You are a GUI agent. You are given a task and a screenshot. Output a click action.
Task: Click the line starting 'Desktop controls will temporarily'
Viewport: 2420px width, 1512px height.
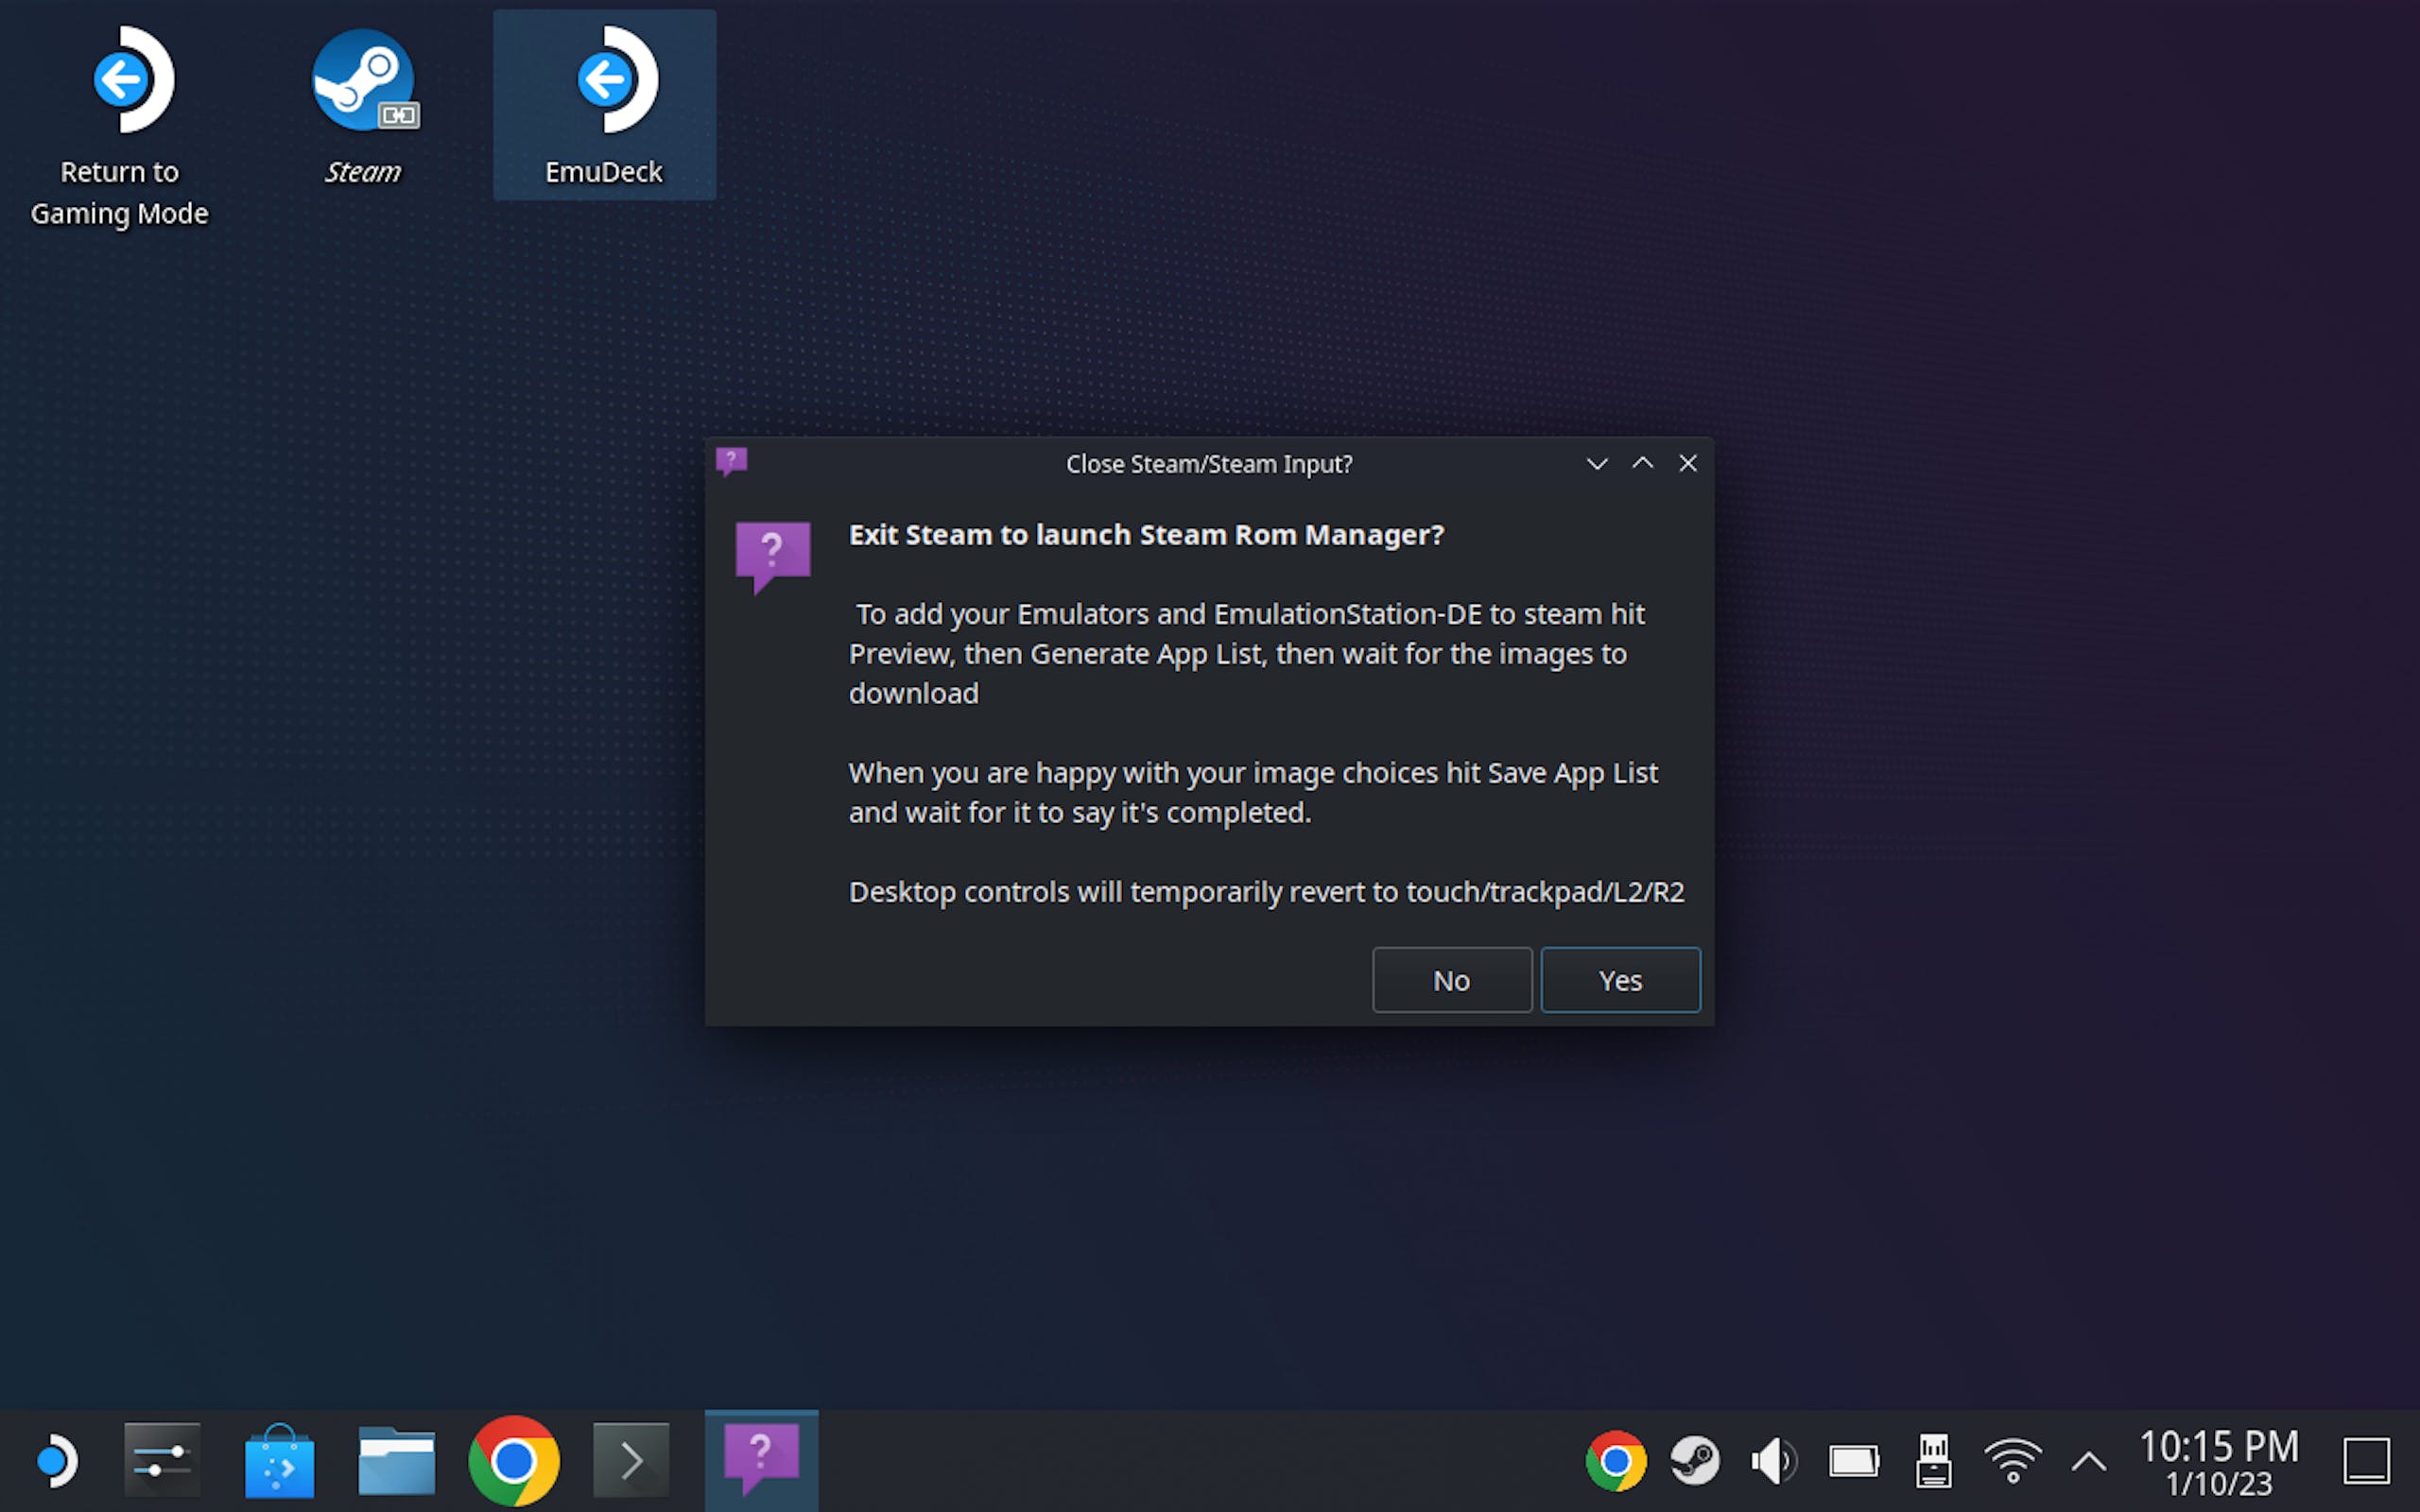pyautogui.click(x=1267, y=892)
